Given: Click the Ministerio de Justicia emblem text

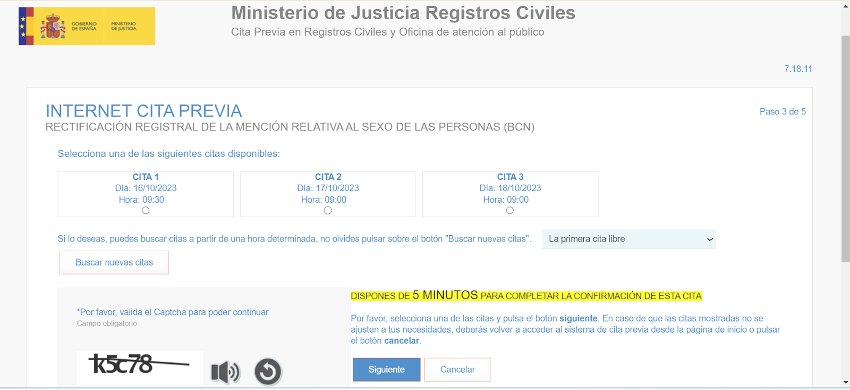Looking at the screenshot, I should click(x=124, y=26).
